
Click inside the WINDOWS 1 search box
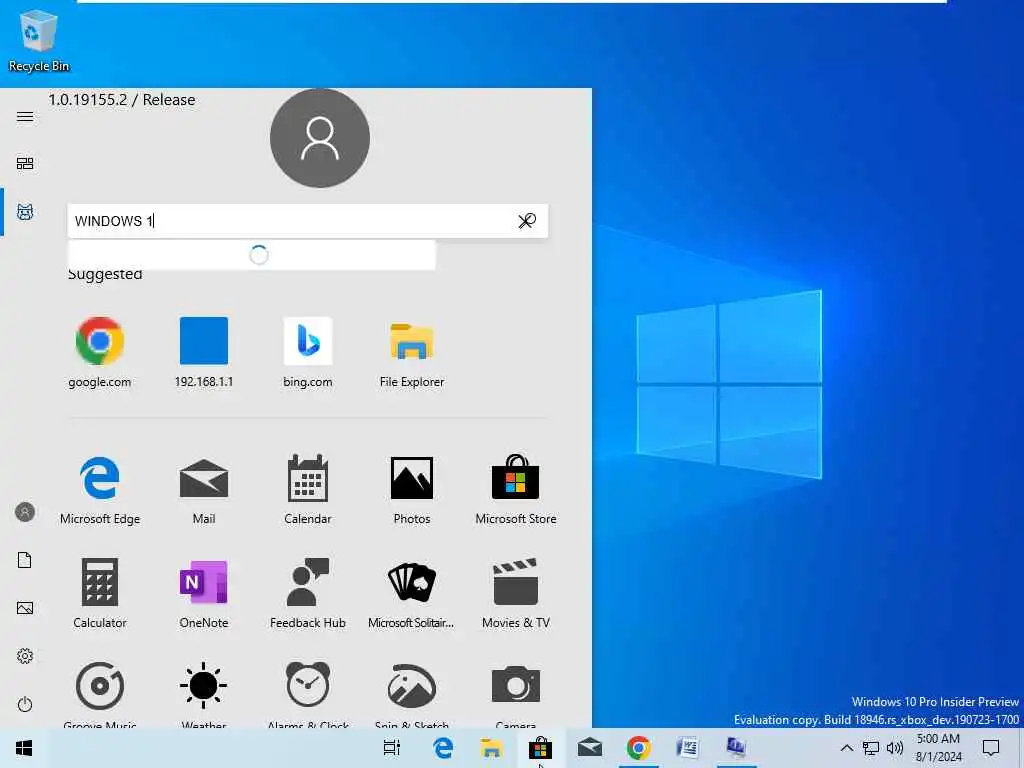[308, 221]
